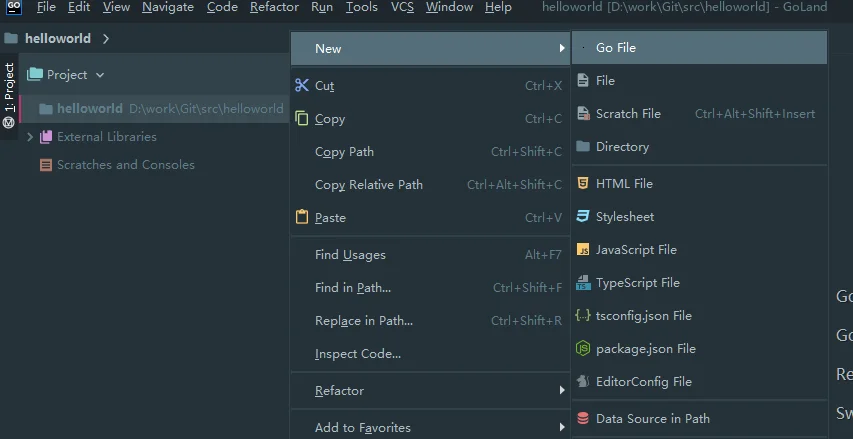Open the File menu
853x439 pixels.
tap(46, 7)
